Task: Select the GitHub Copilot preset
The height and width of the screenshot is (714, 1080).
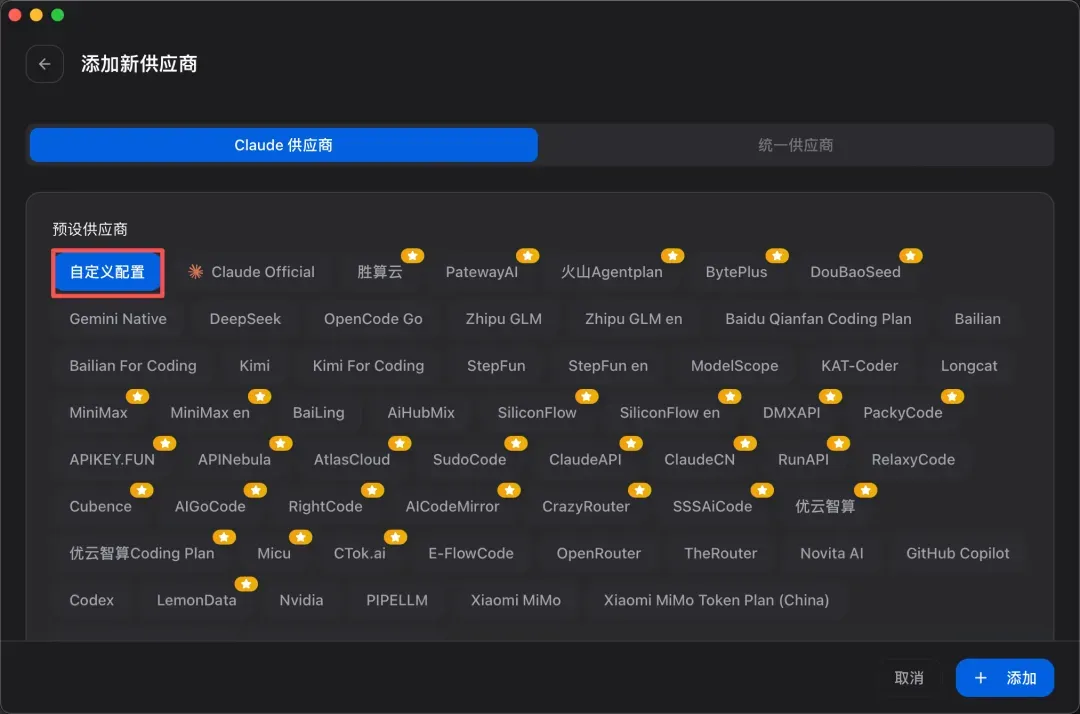Action: tap(958, 553)
